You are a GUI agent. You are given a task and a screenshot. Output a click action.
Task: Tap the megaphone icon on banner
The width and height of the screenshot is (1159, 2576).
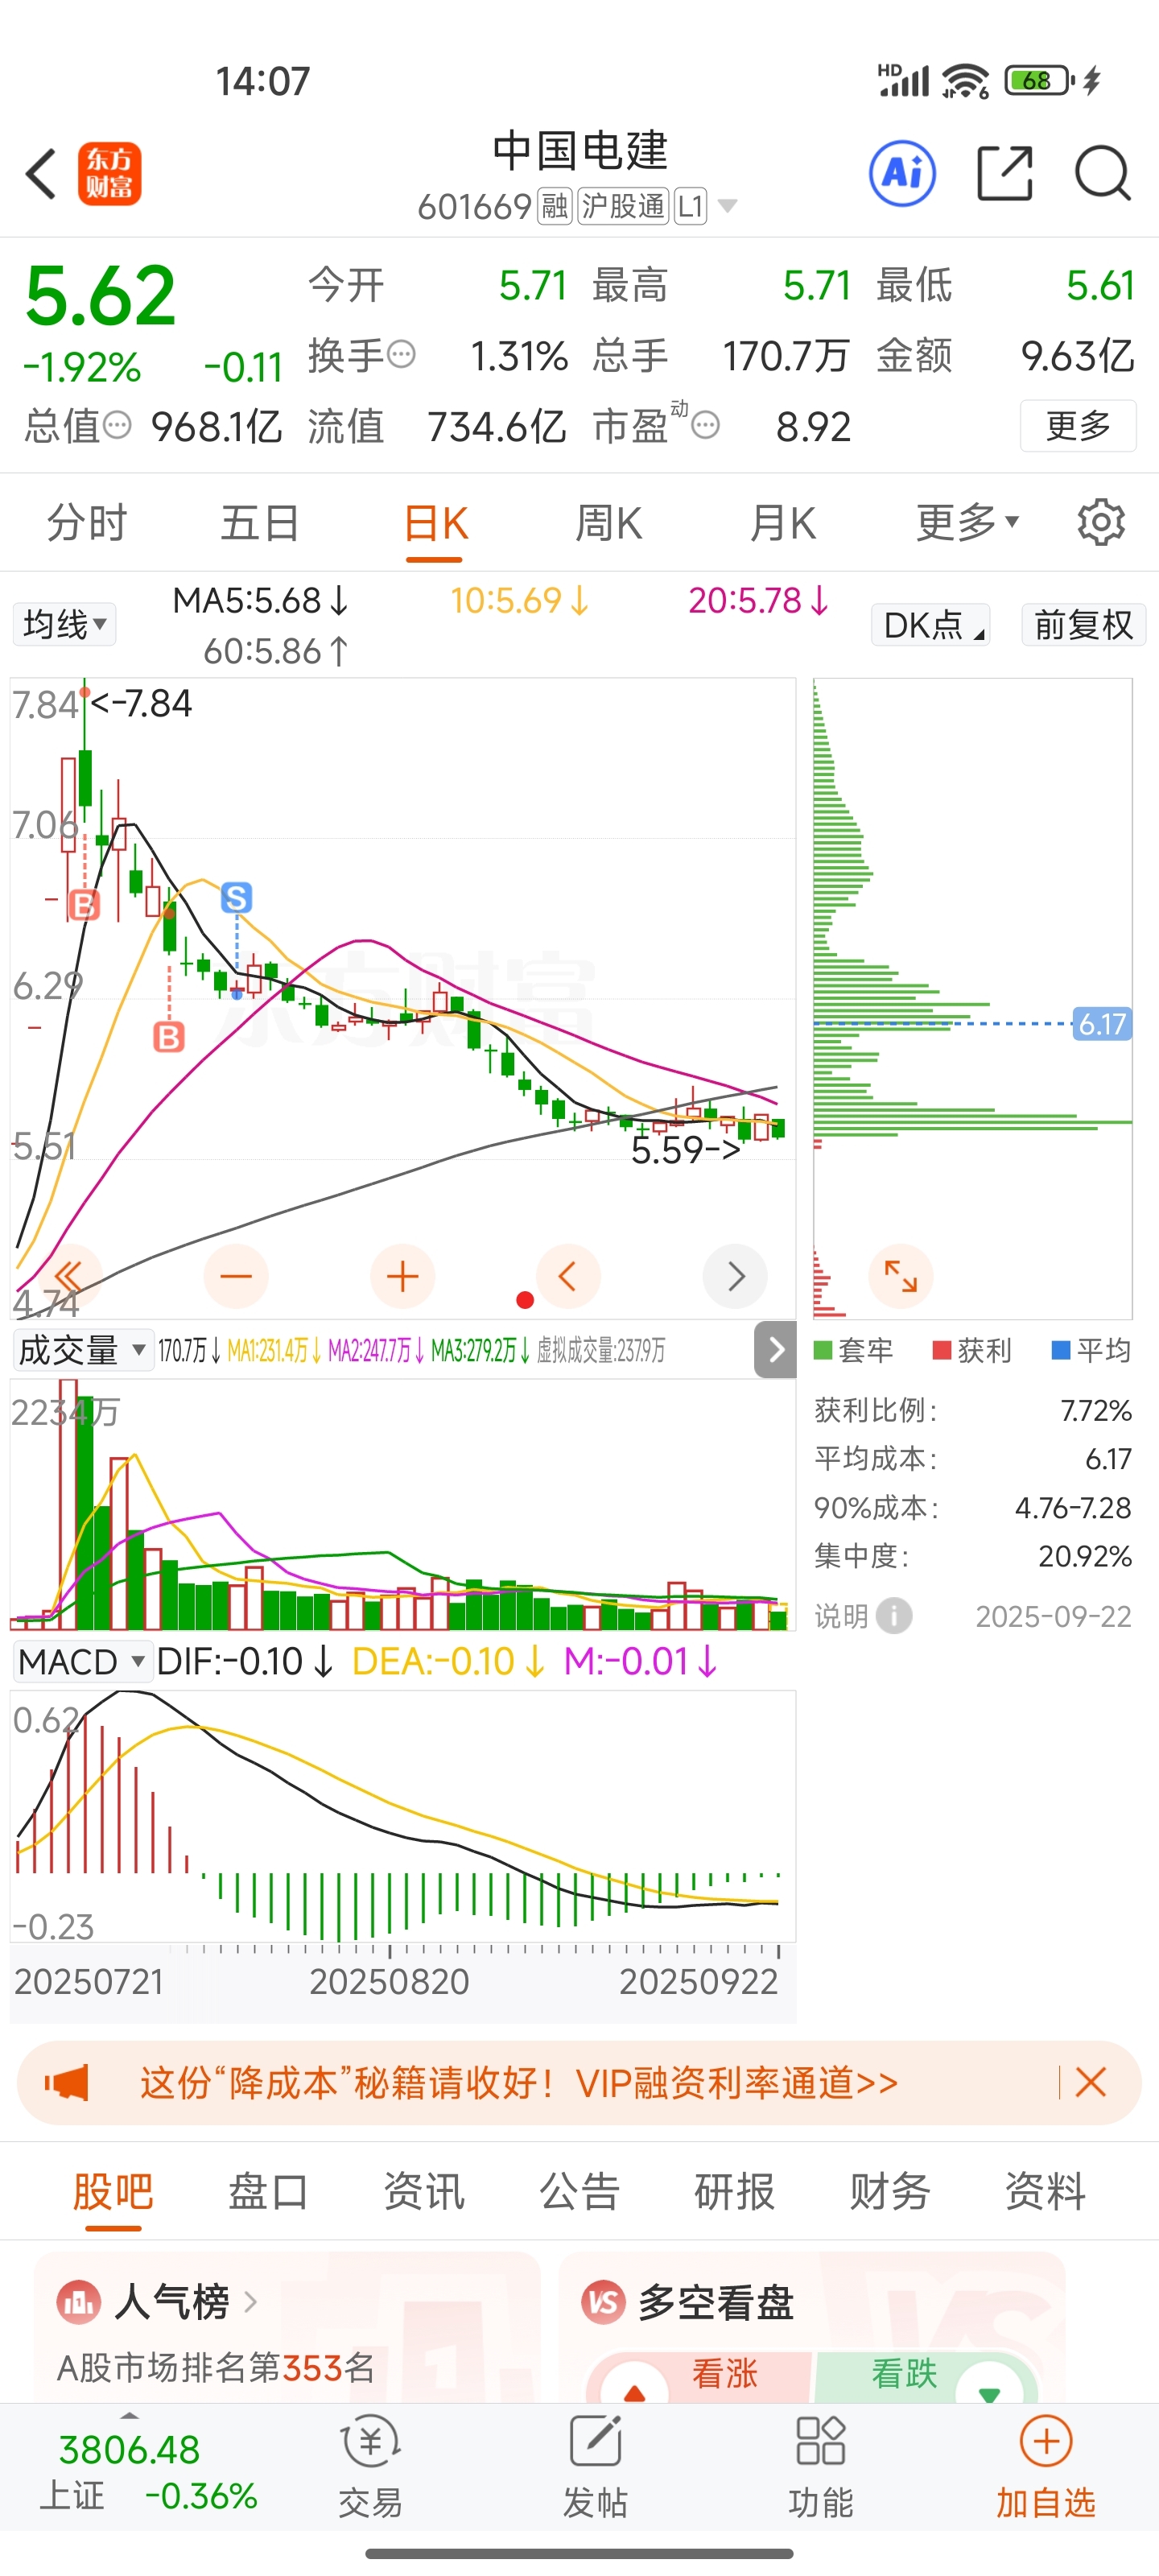coord(67,2083)
